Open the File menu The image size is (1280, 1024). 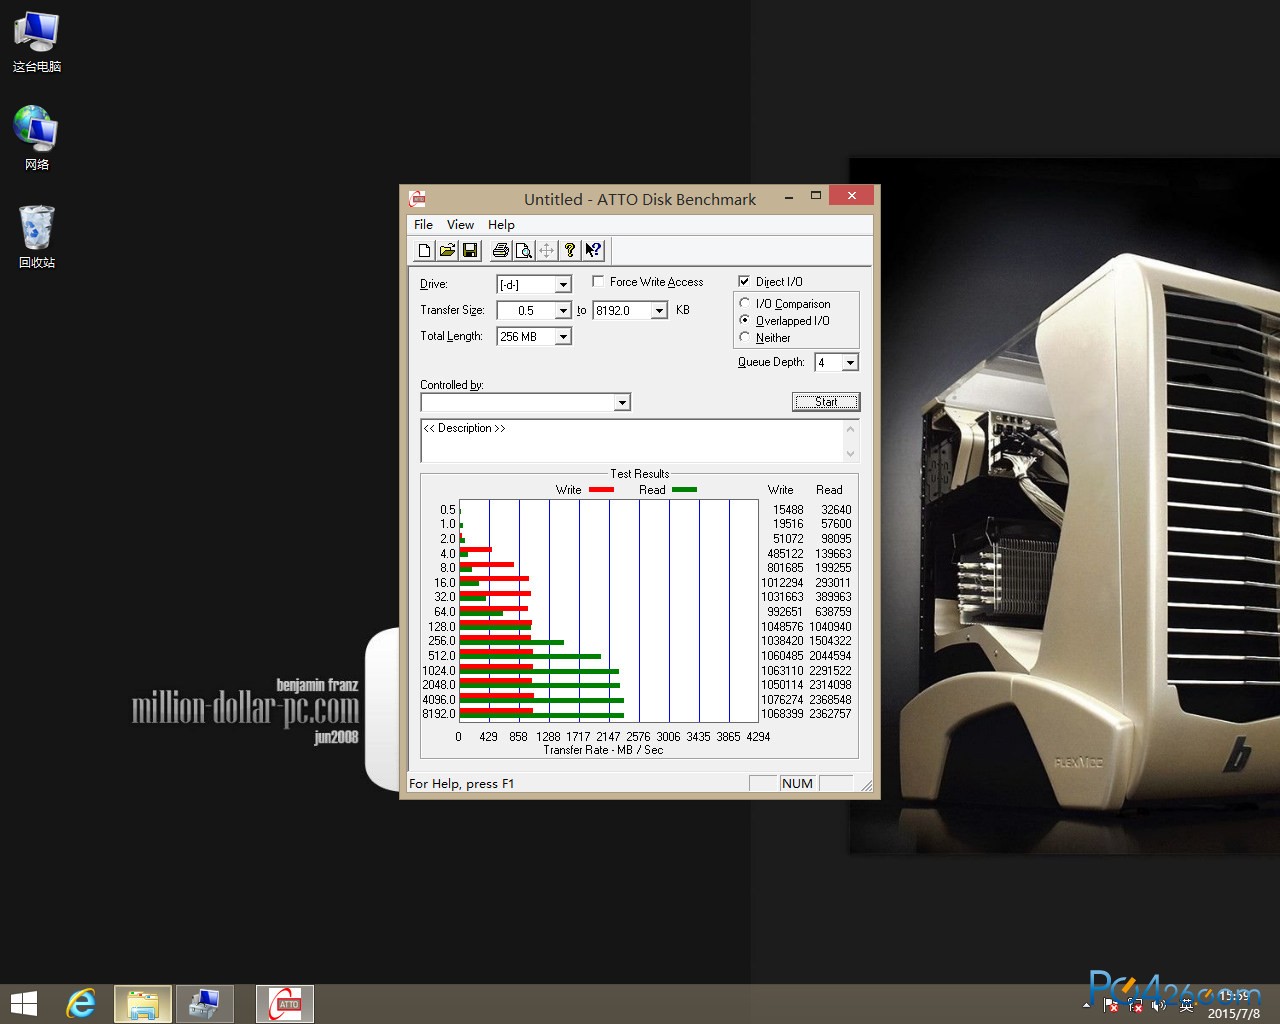424,225
